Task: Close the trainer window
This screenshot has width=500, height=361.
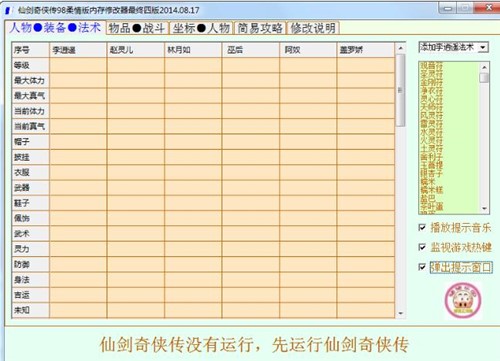Action: click(488, 8)
